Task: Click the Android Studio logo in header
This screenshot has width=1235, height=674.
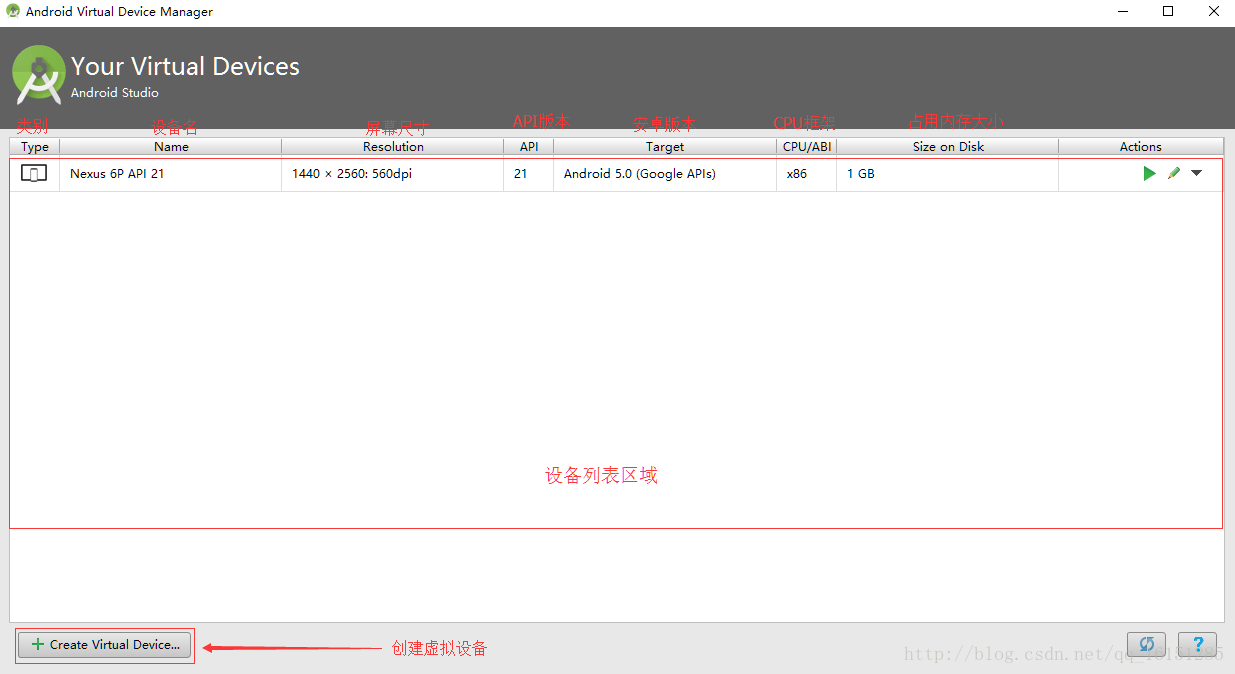Action: pyautogui.click(x=38, y=75)
